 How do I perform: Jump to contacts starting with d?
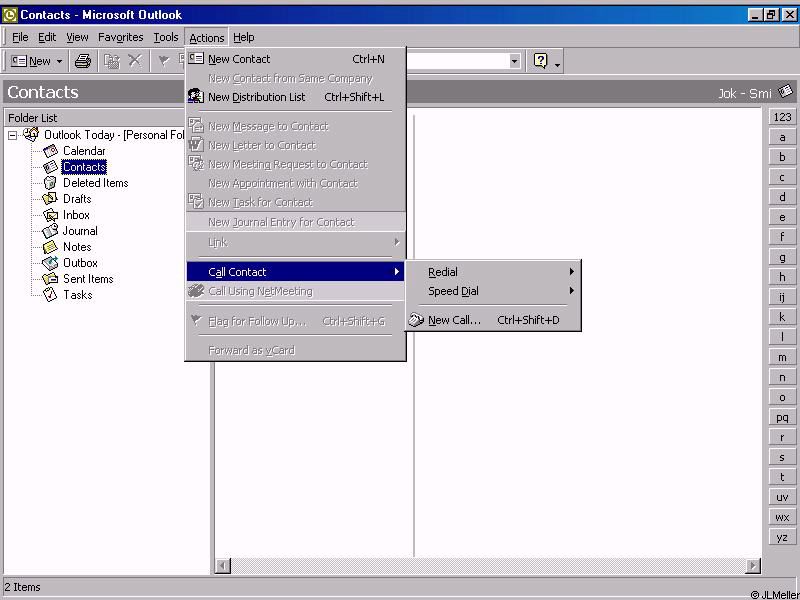[782, 197]
